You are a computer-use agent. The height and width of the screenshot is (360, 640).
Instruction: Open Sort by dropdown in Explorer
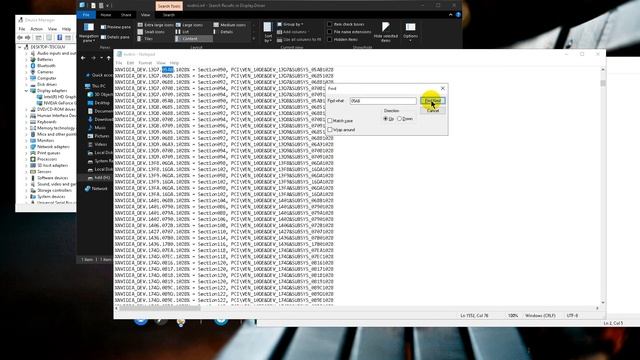267,32
